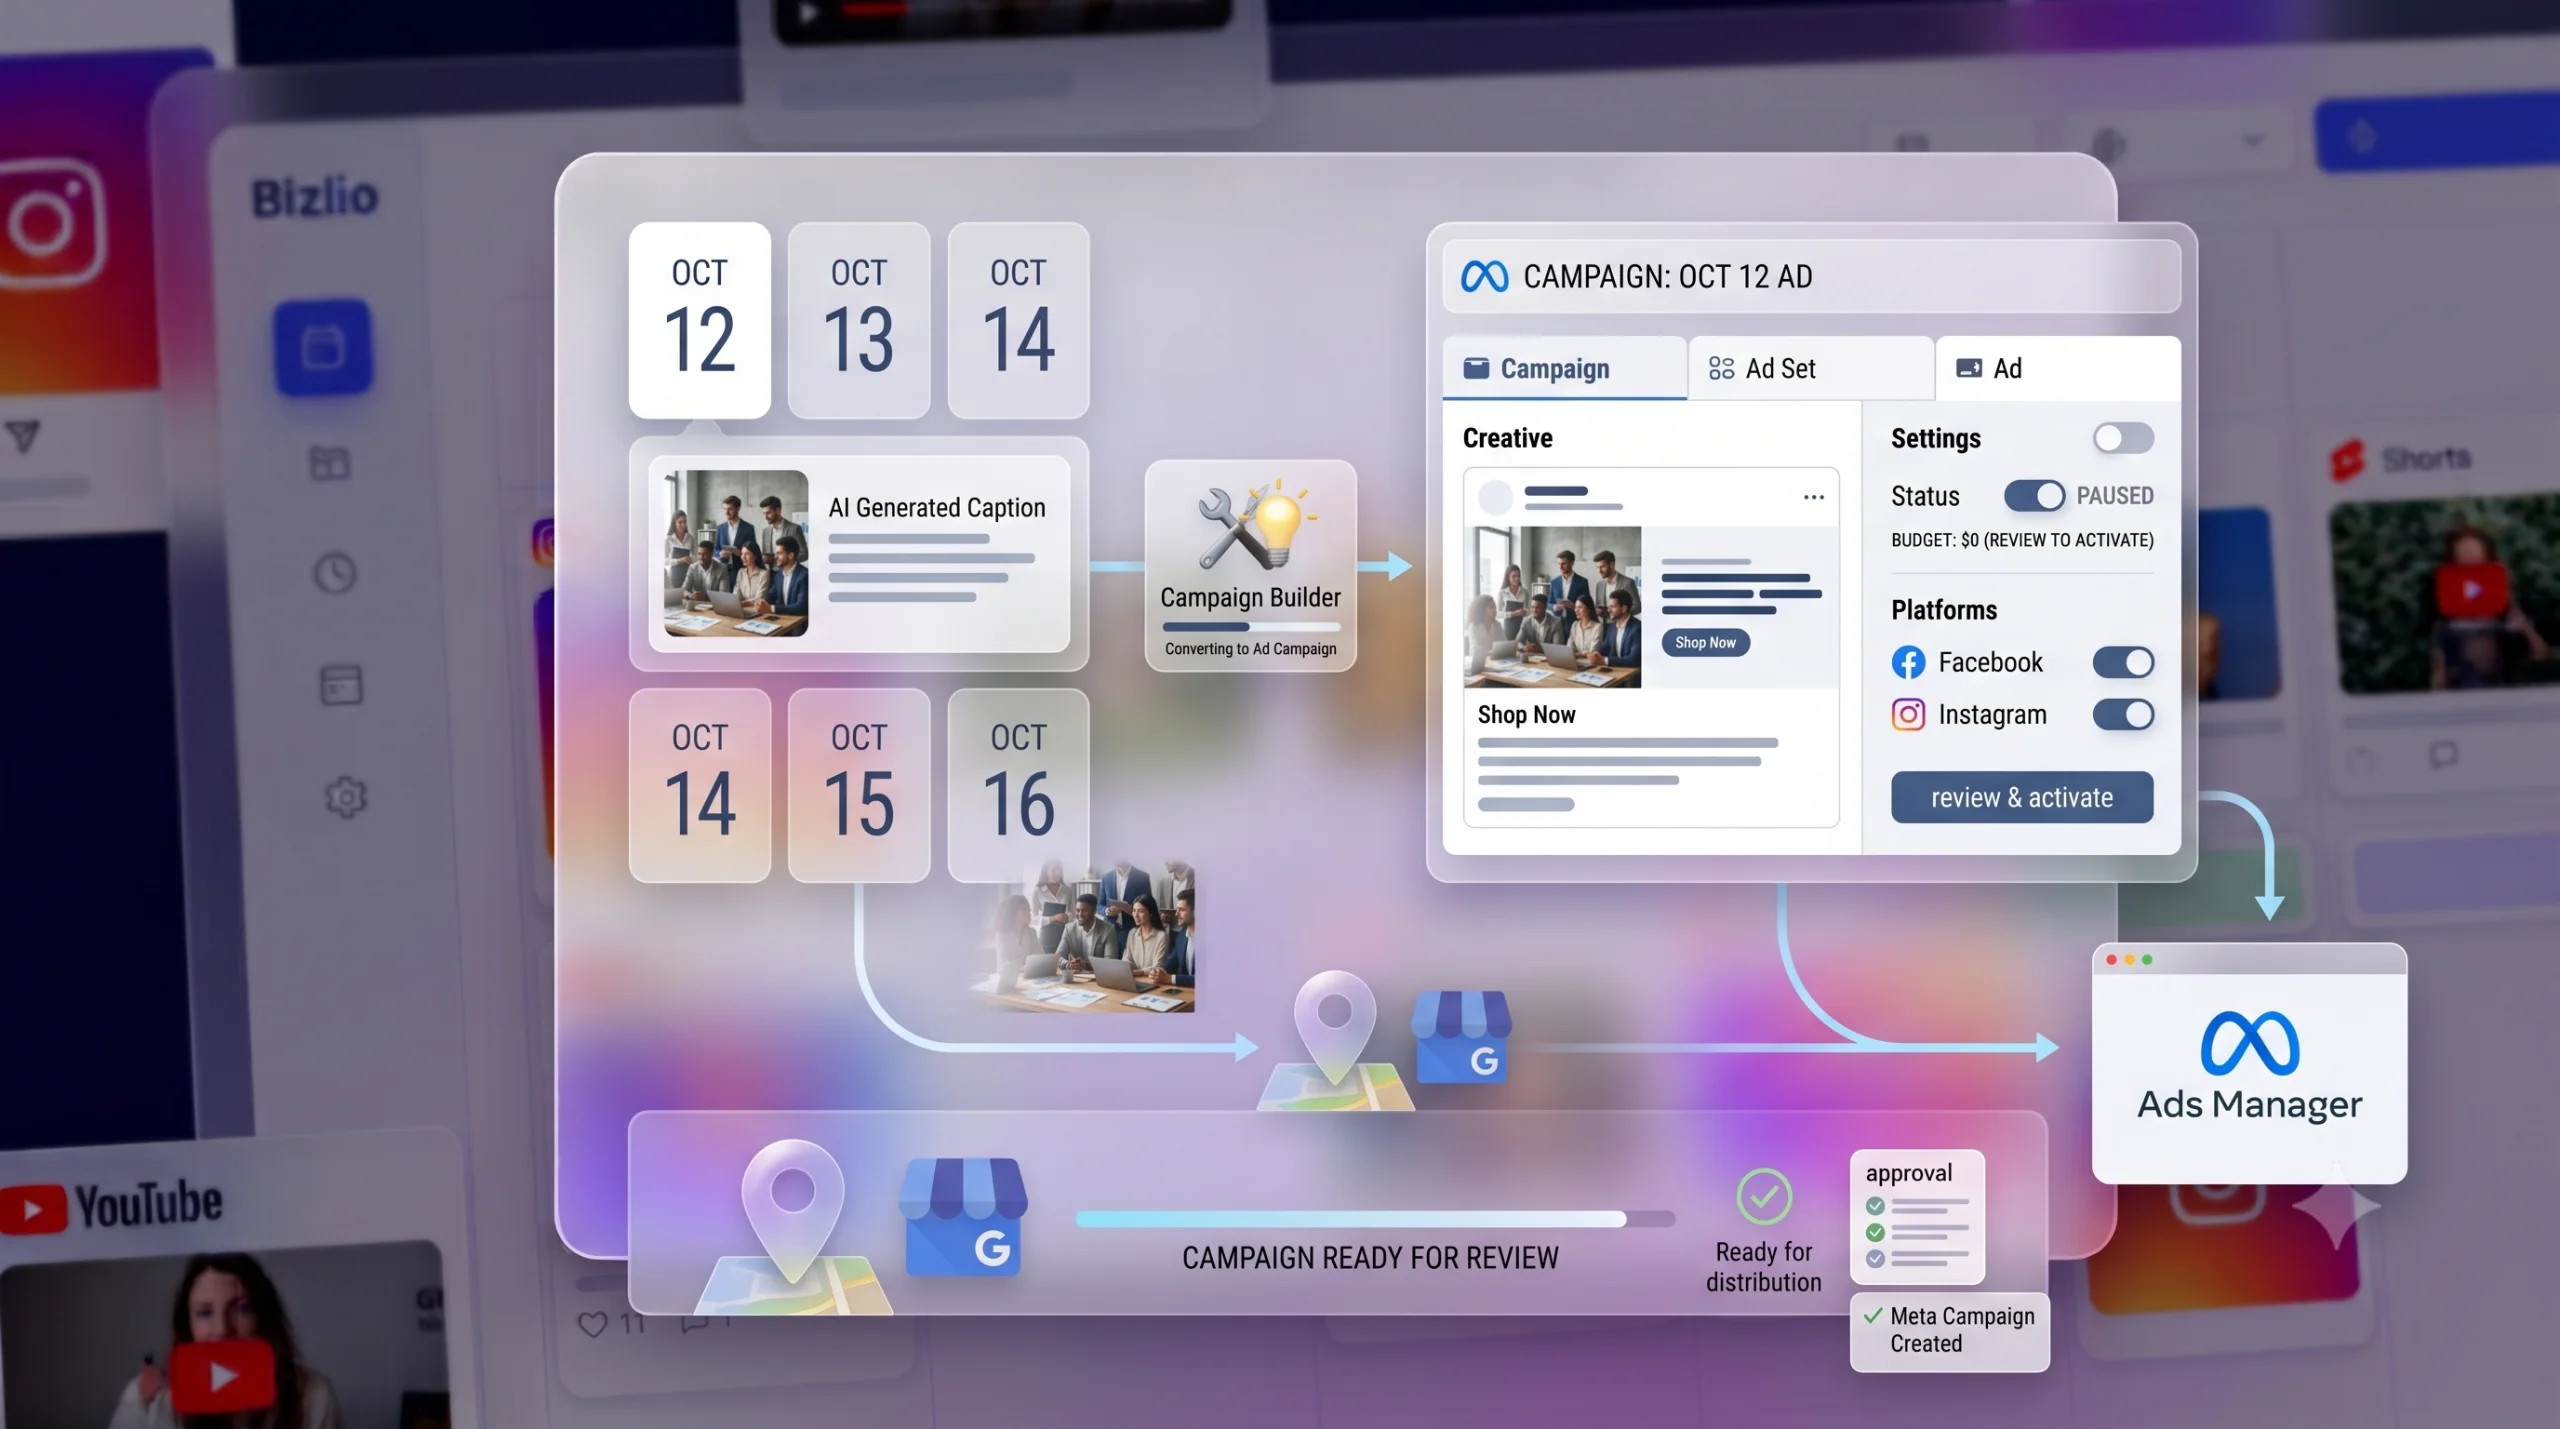Select the OCT 15 date card
The image size is (2560, 1429).
click(859, 785)
